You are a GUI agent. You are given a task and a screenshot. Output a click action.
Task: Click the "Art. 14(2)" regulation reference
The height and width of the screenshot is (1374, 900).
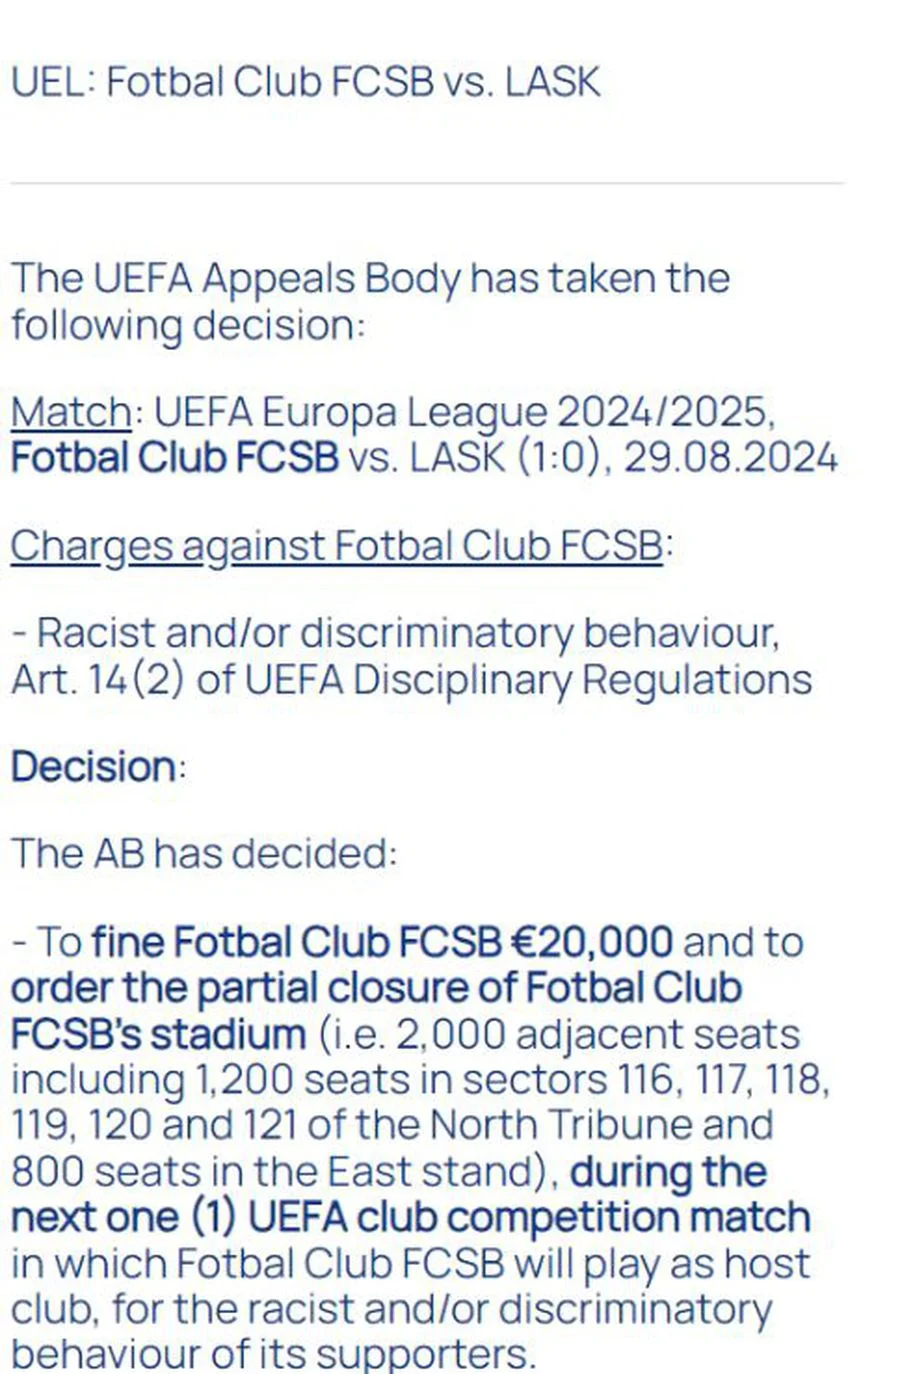point(98,680)
